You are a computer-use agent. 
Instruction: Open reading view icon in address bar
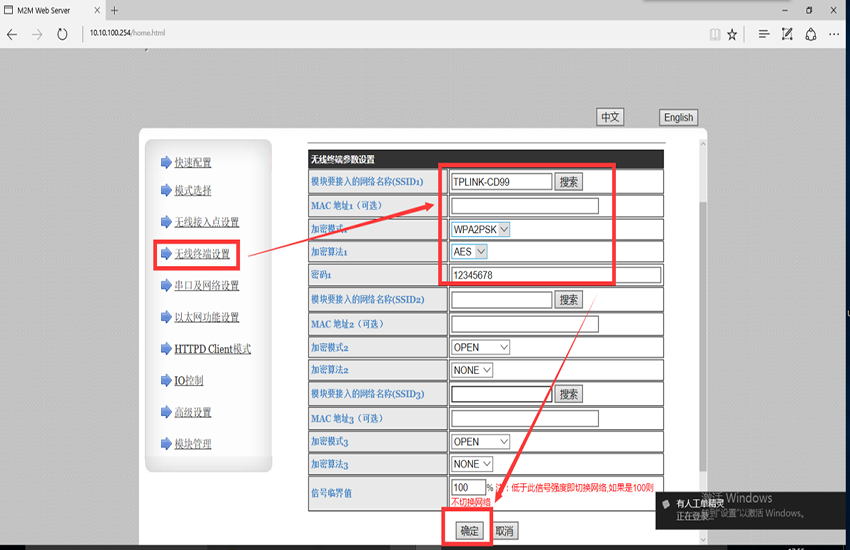(x=714, y=34)
